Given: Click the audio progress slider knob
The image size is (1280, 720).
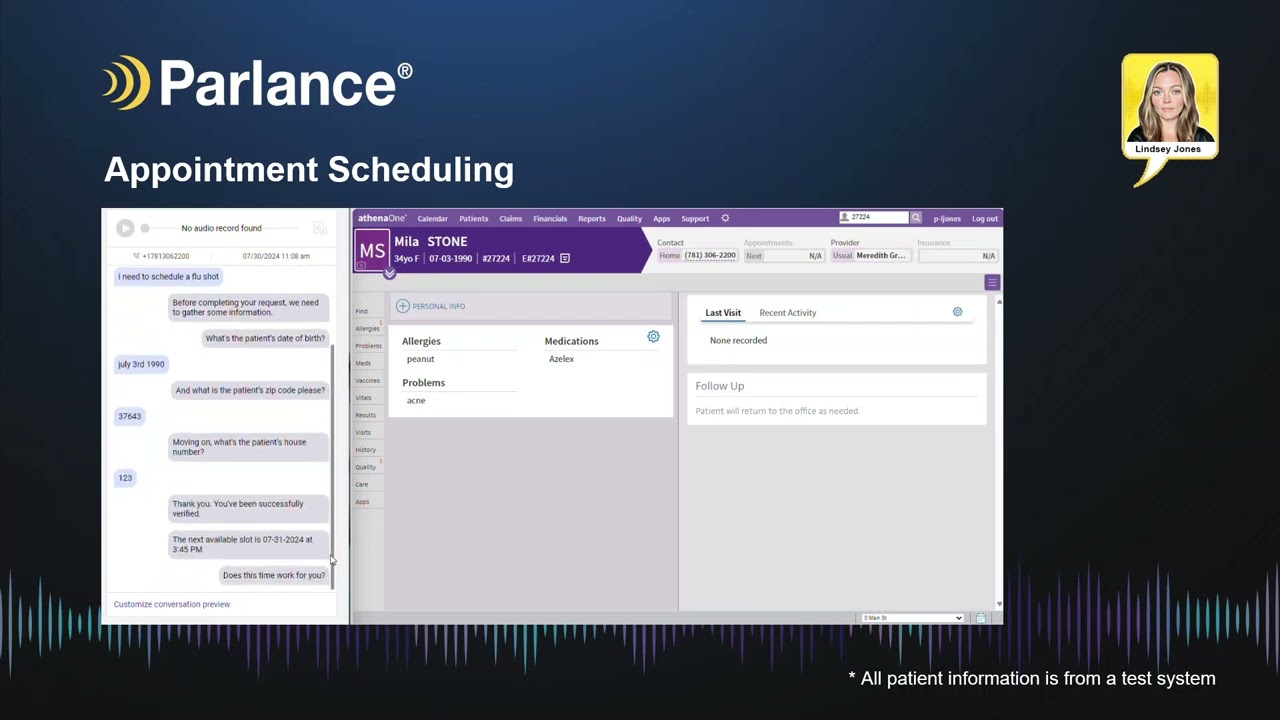Looking at the screenshot, I should point(145,228).
